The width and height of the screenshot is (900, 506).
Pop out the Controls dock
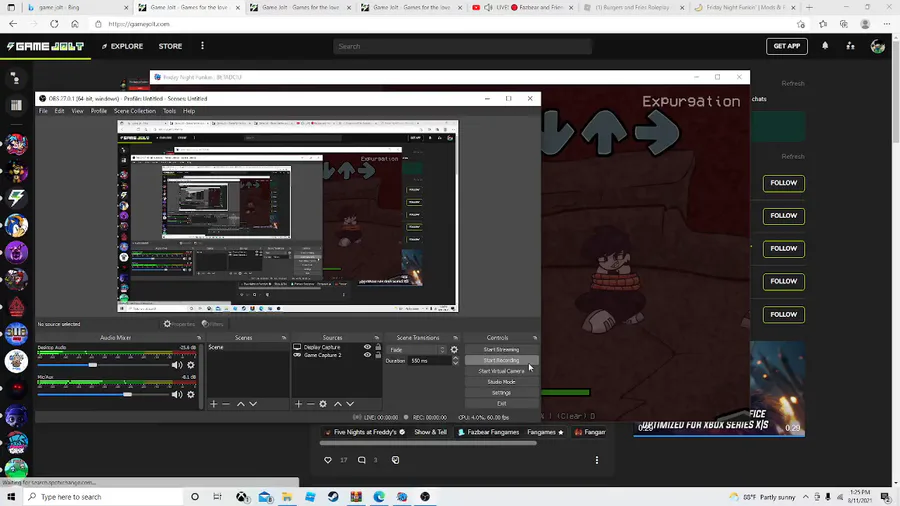click(534, 338)
